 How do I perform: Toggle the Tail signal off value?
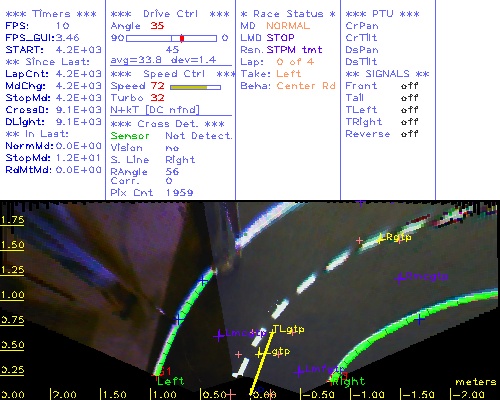pyautogui.click(x=409, y=98)
